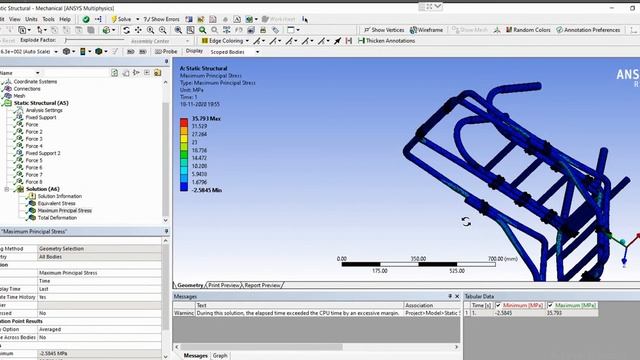This screenshot has width=640, height=360.
Task: Open the Solve dropdown arrow
Action: pyautogui.click(x=138, y=19)
